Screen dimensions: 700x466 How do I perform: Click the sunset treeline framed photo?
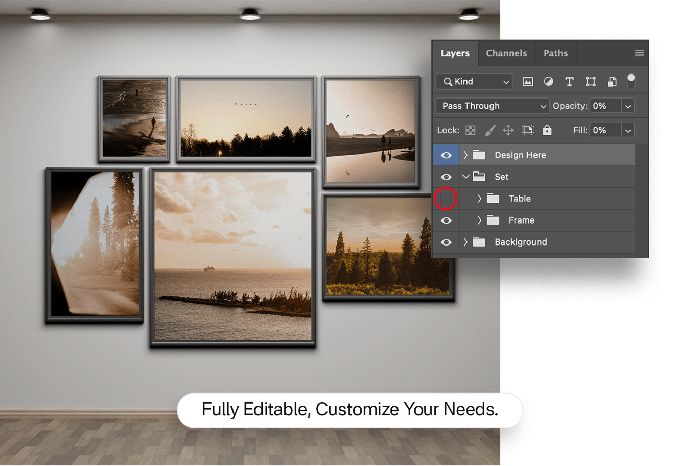click(246, 119)
